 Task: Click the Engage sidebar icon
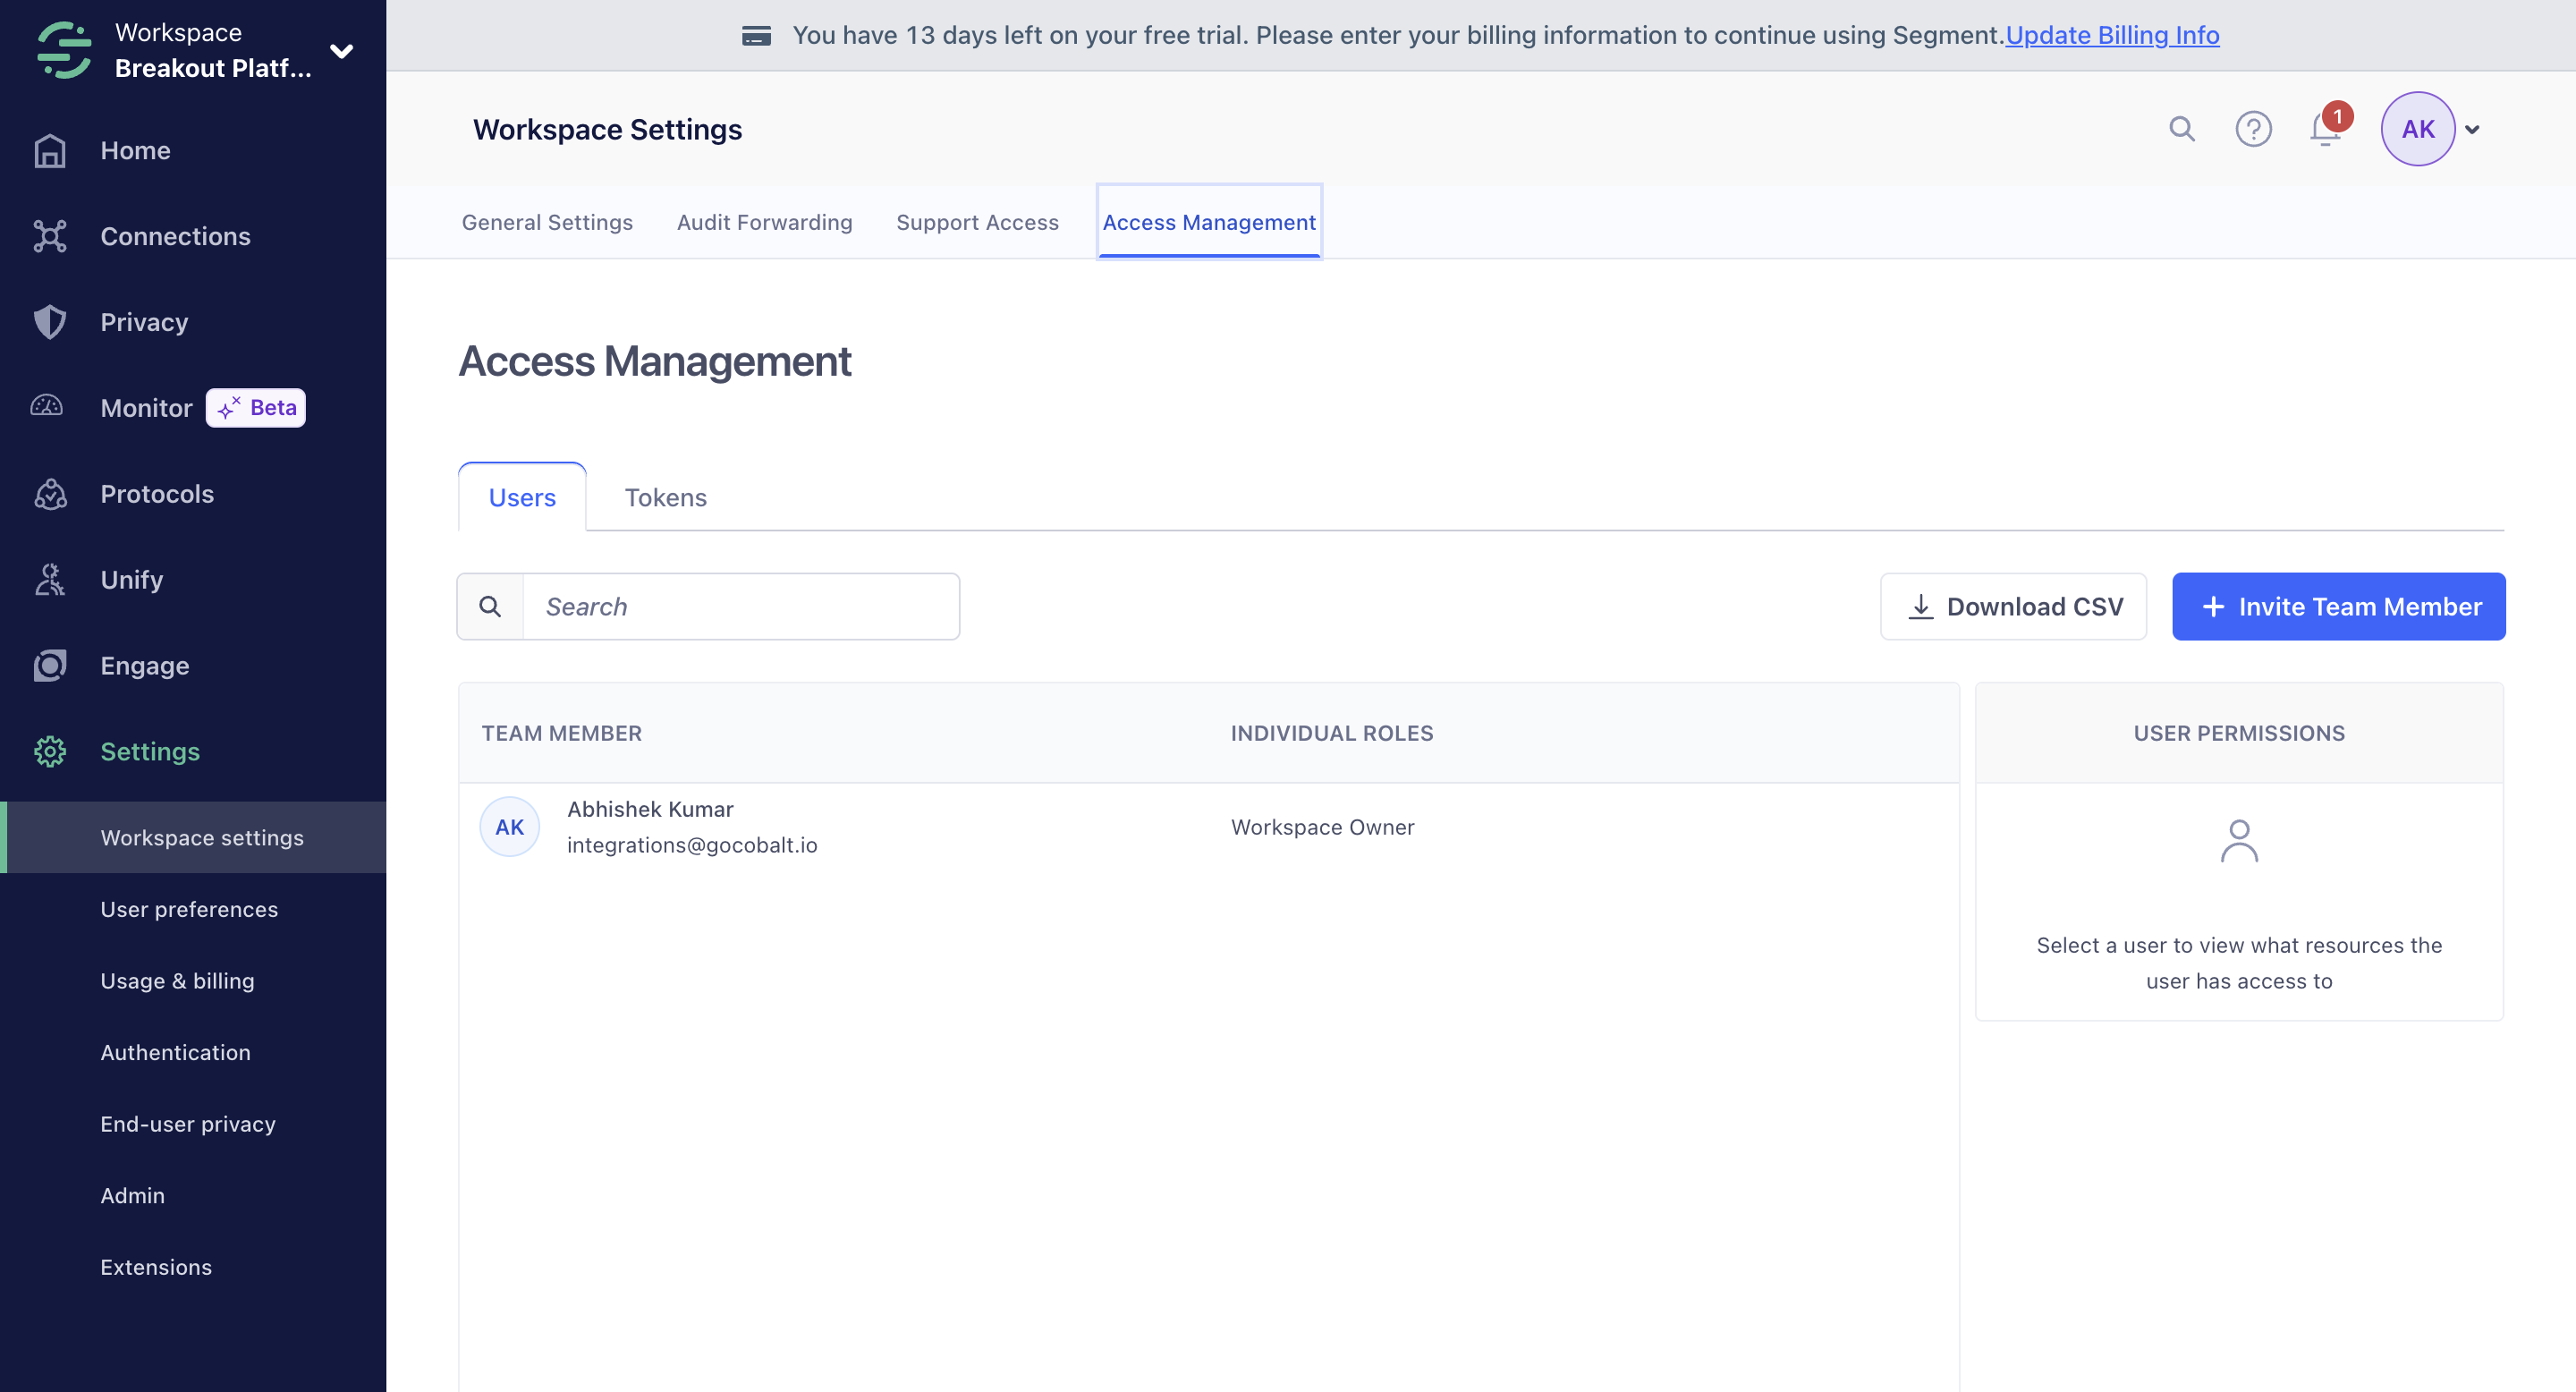click(x=49, y=666)
